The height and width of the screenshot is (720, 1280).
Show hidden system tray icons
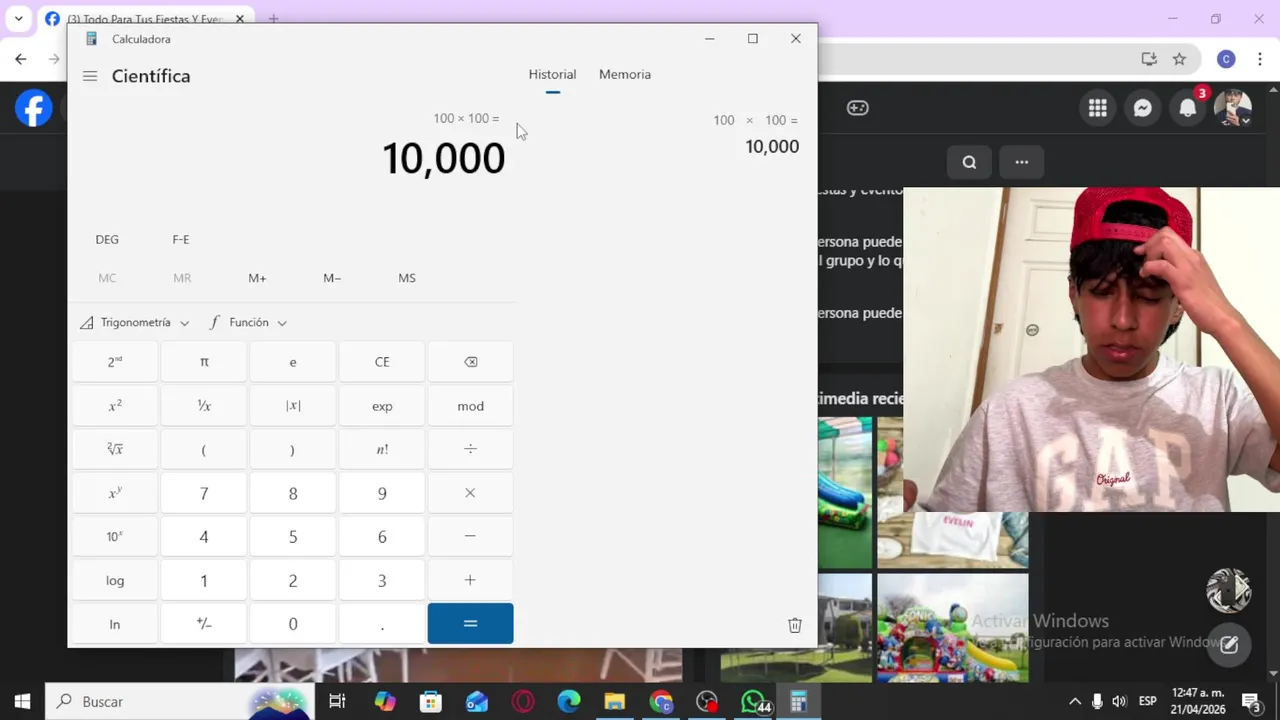1075,702
